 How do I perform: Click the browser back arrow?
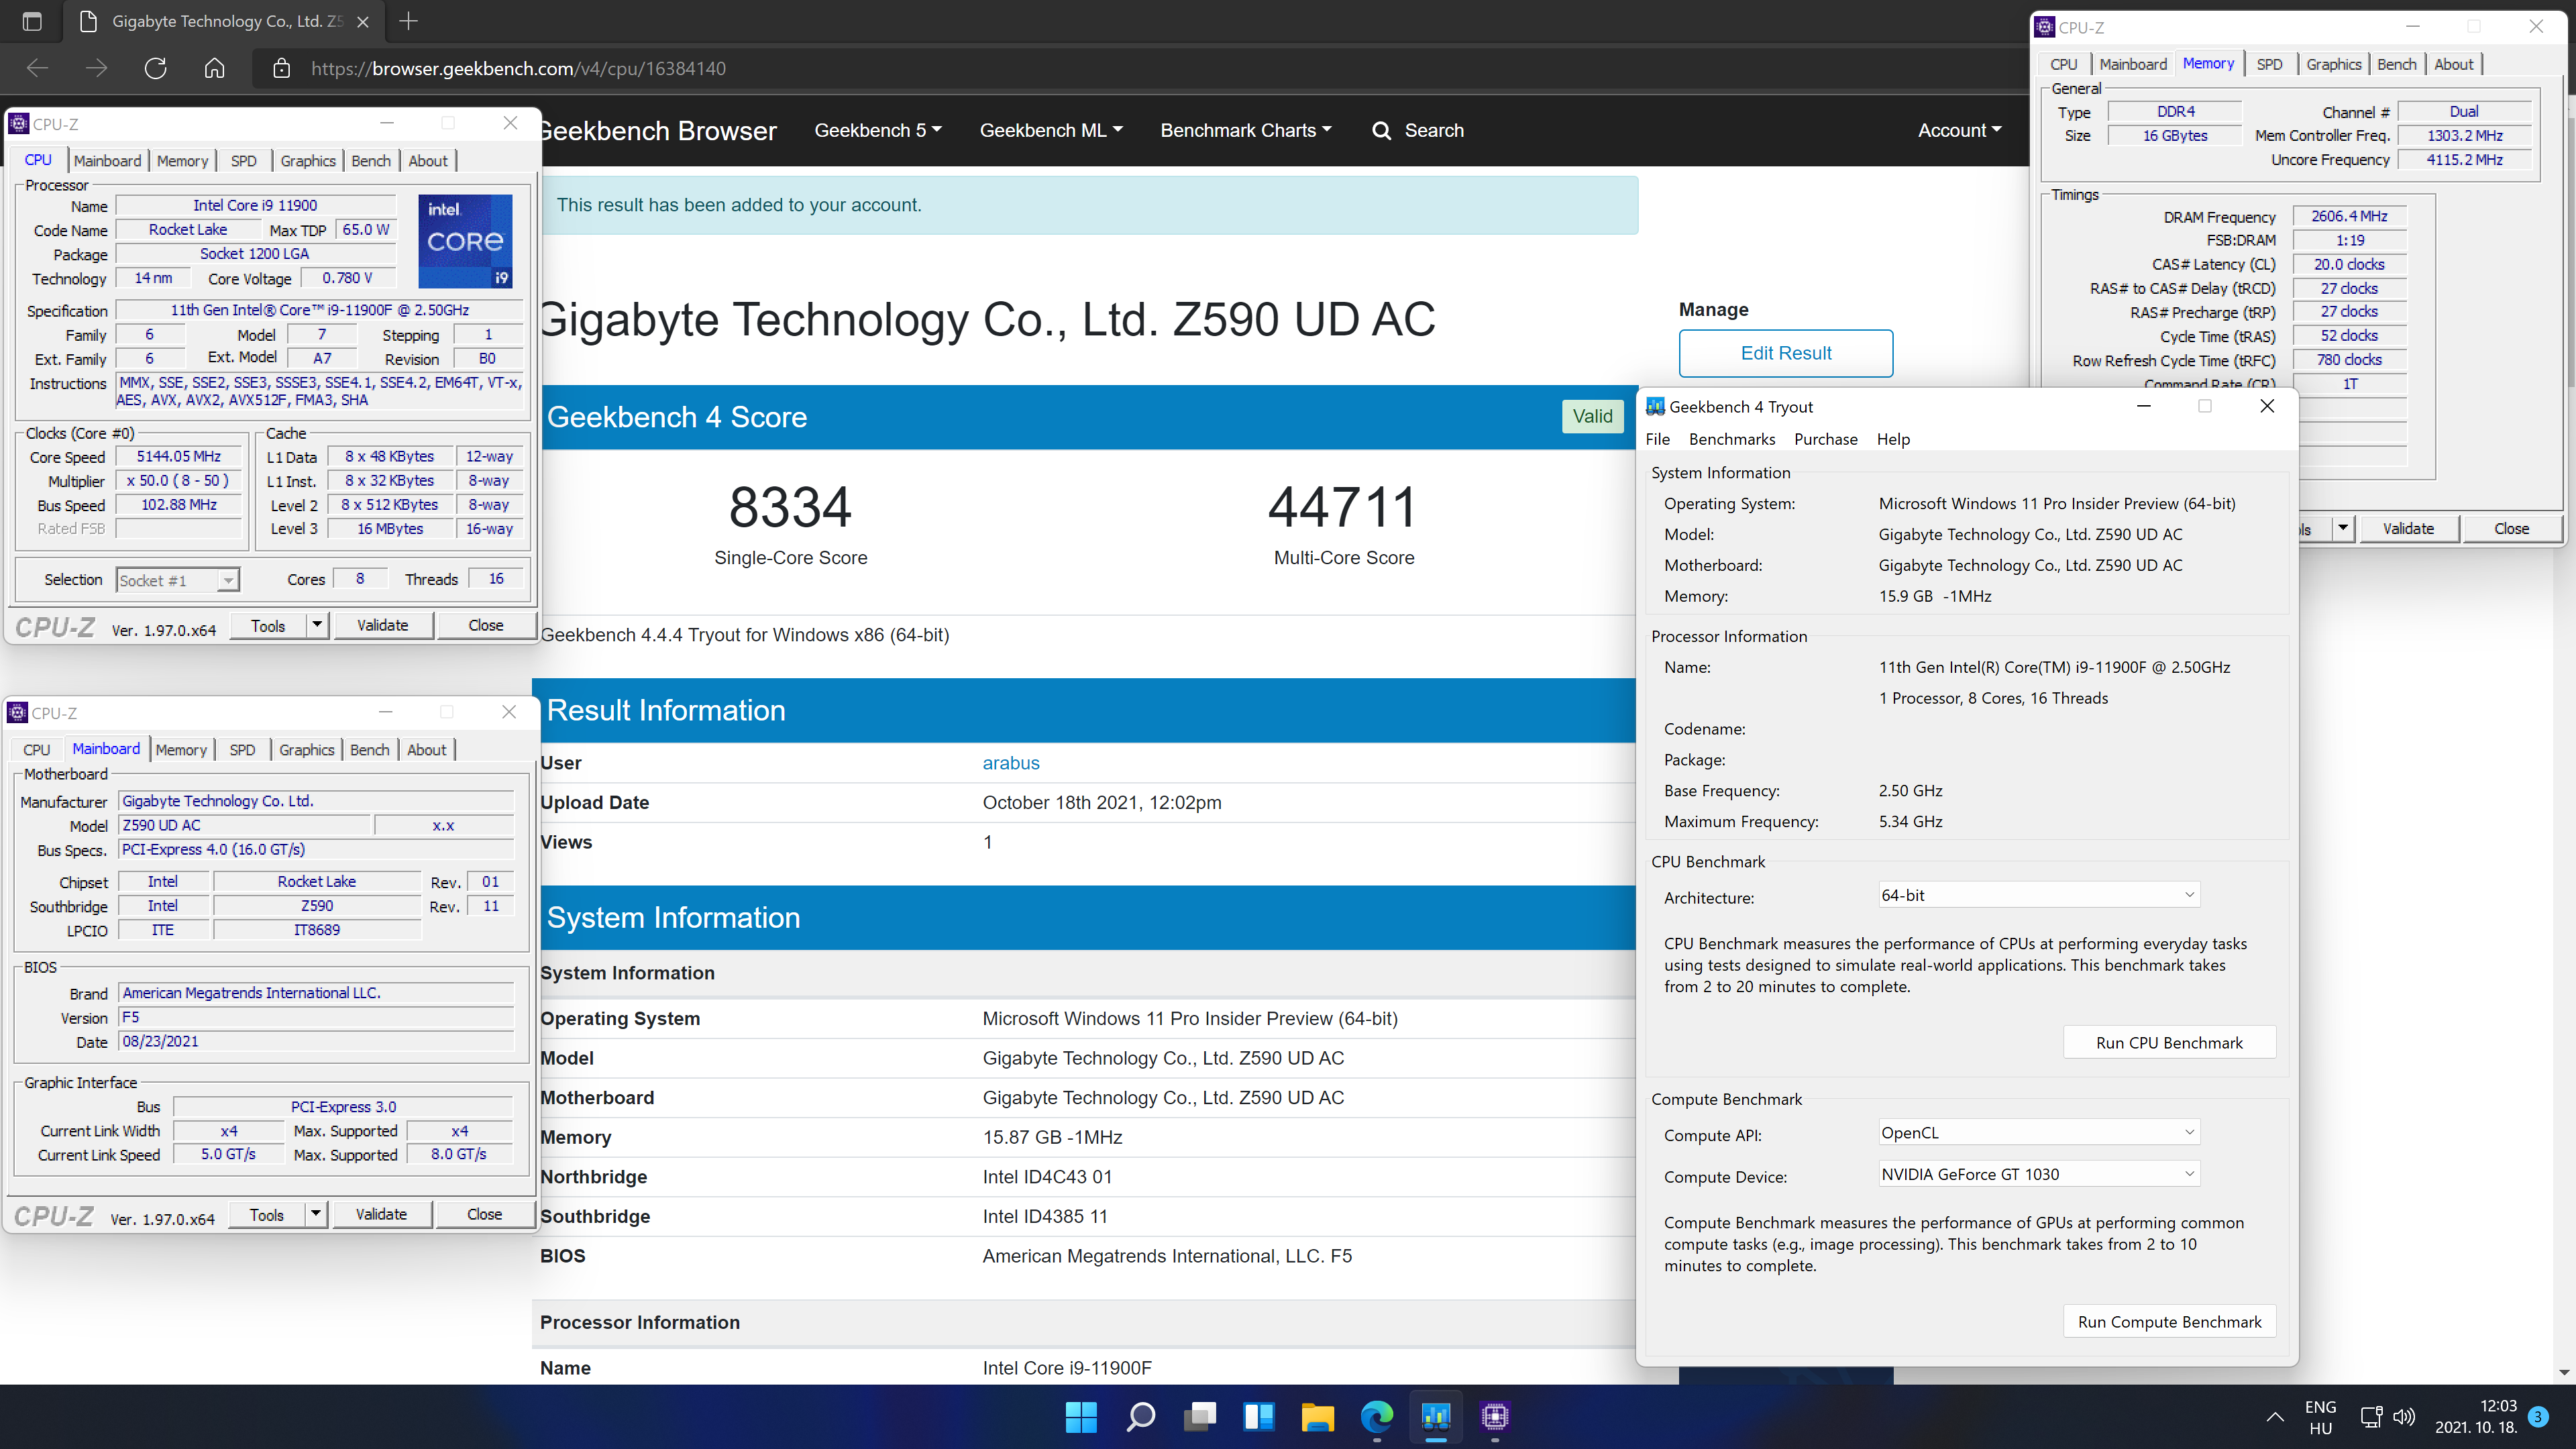pyautogui.click(x=37, y=68)
